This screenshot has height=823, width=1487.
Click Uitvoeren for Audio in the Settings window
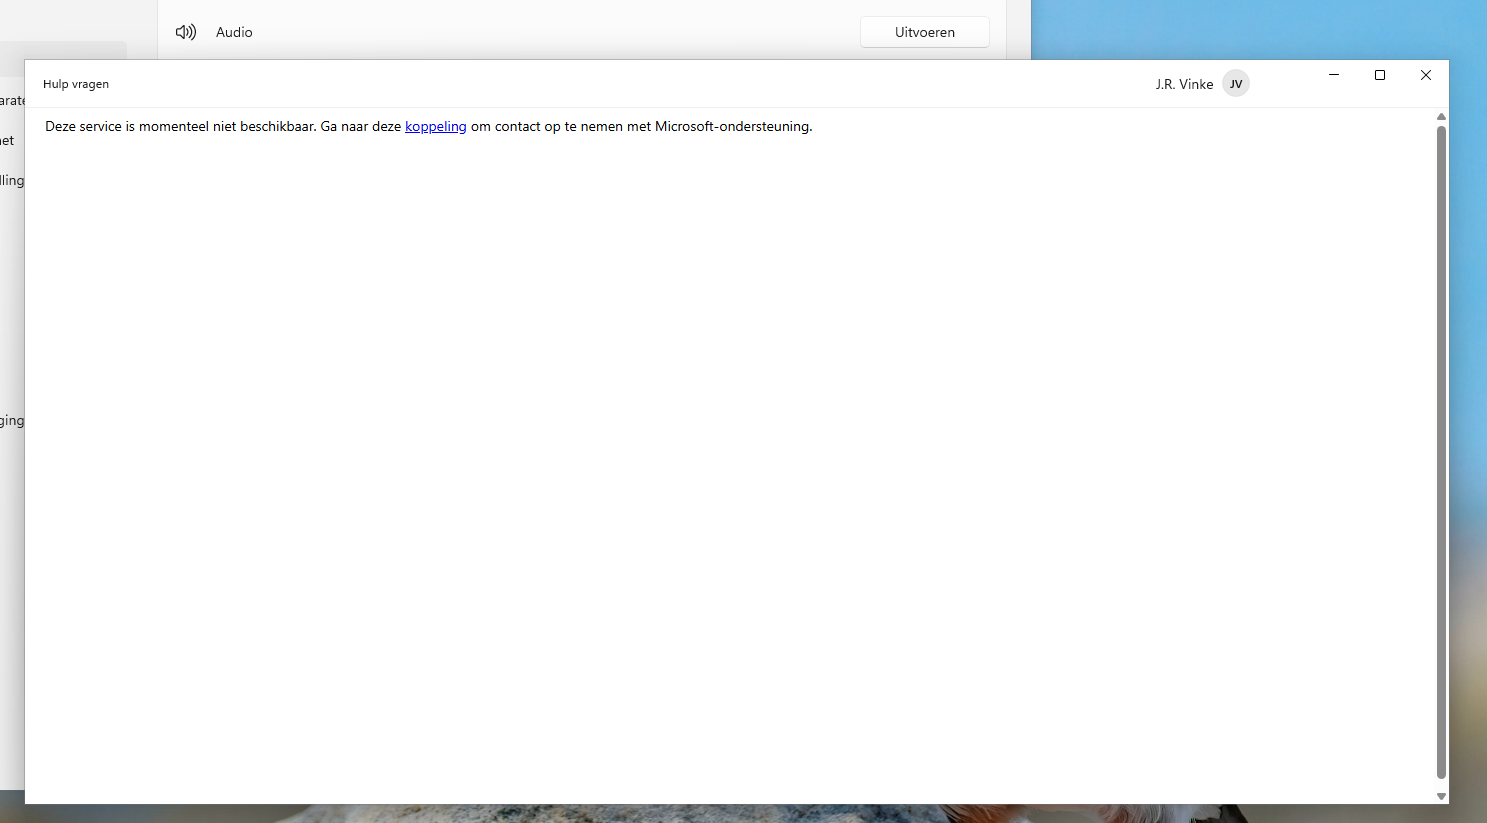point(925,32)
